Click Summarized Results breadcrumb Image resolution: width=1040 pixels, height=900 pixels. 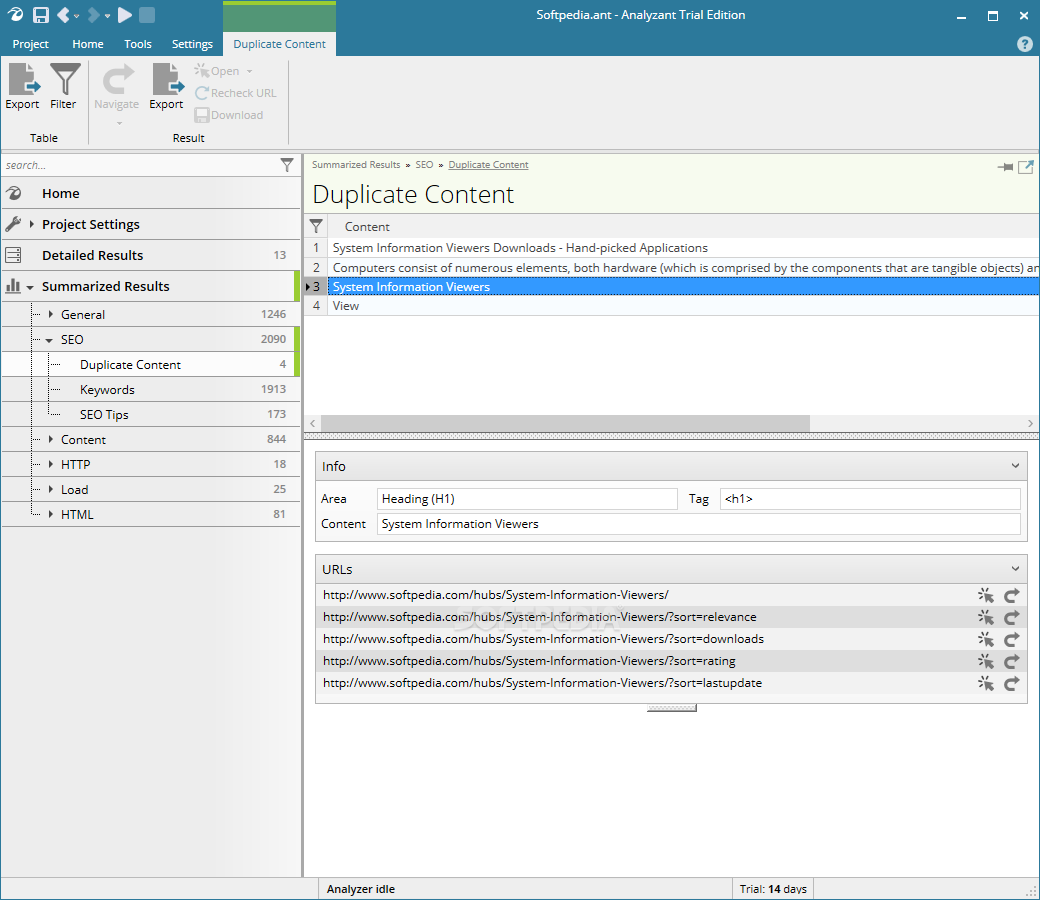point(356,164)
